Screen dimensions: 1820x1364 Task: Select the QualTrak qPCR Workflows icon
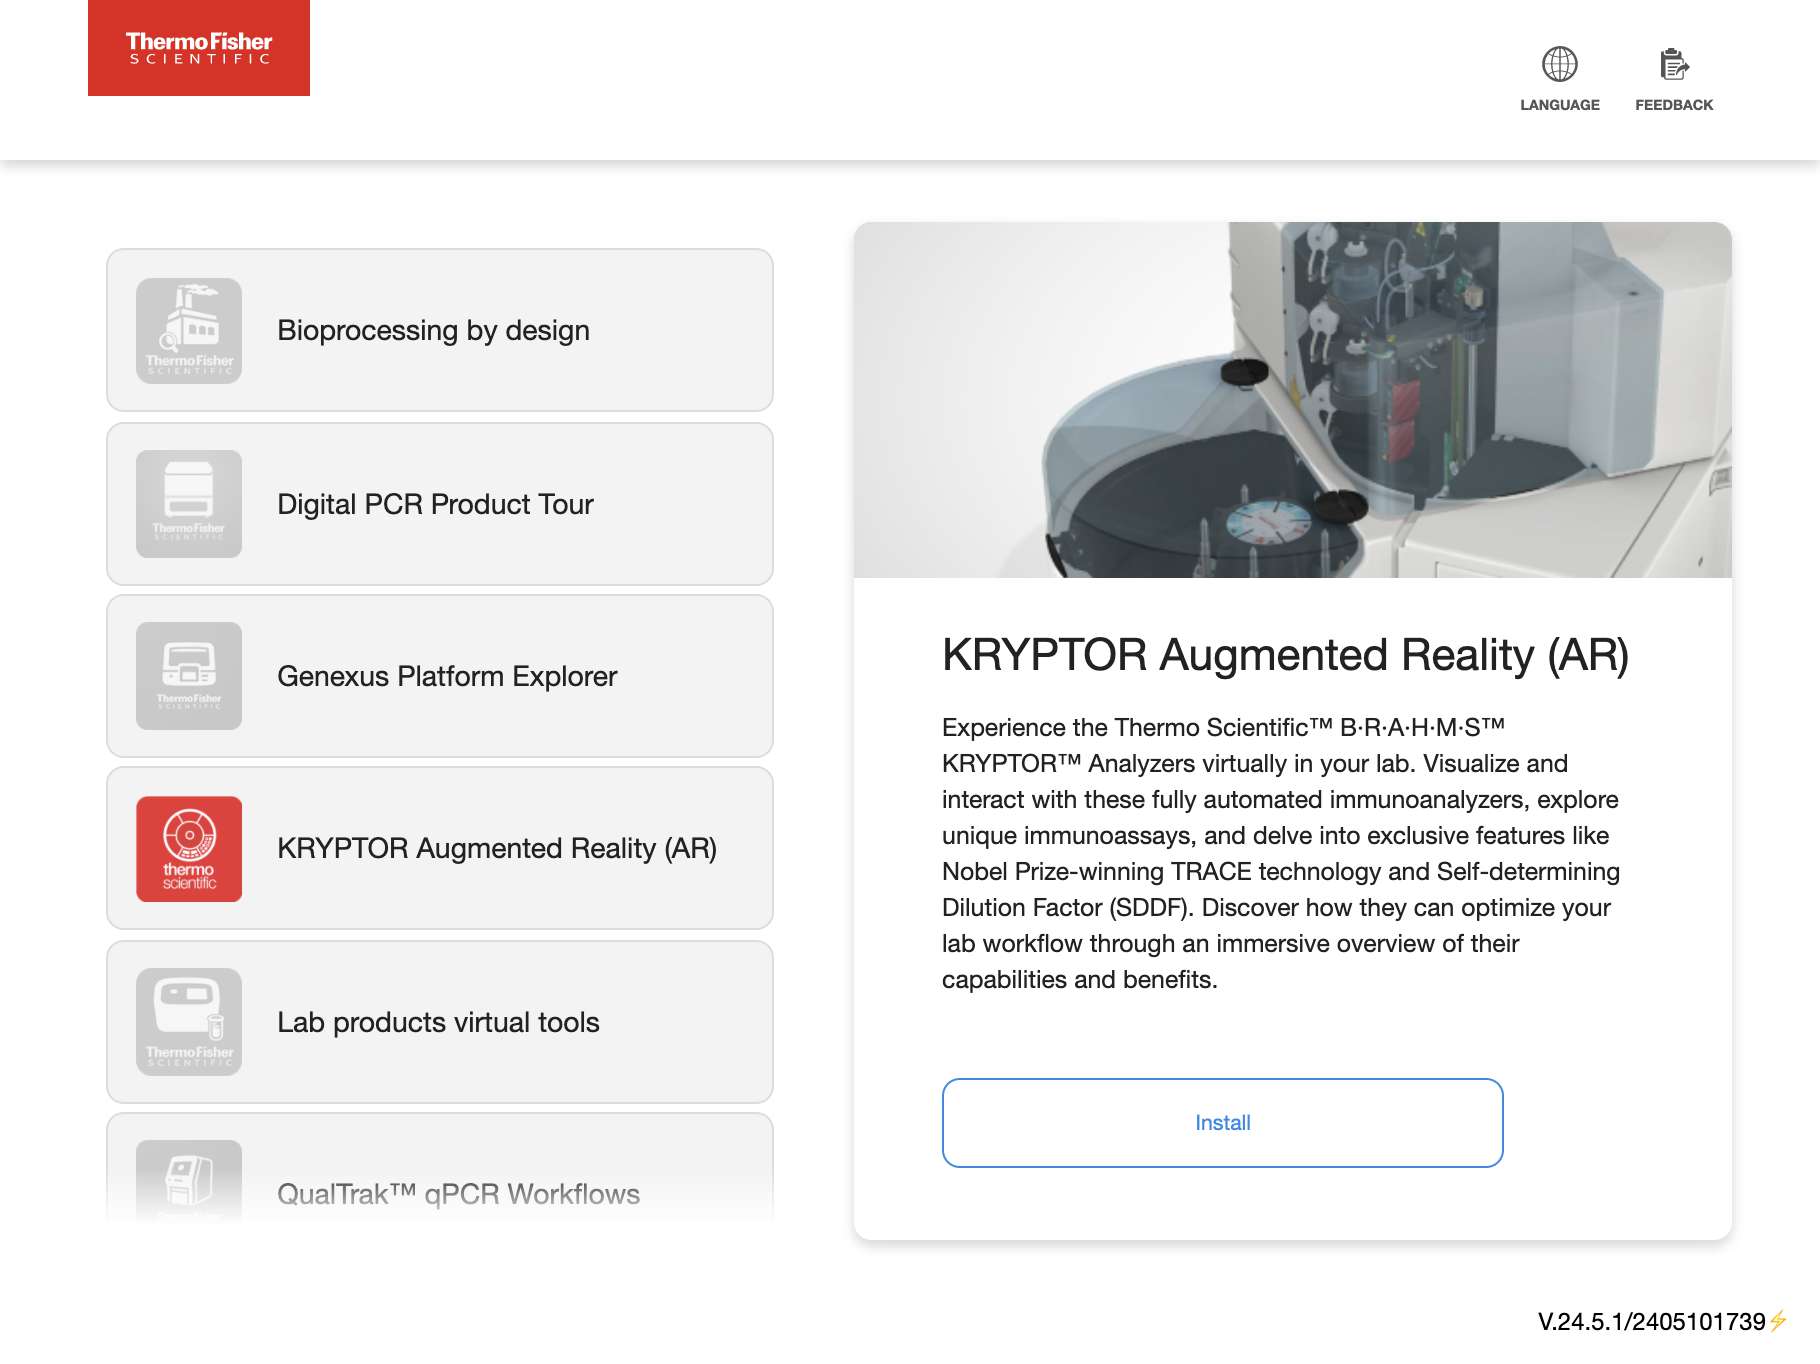coord(189,1181)
